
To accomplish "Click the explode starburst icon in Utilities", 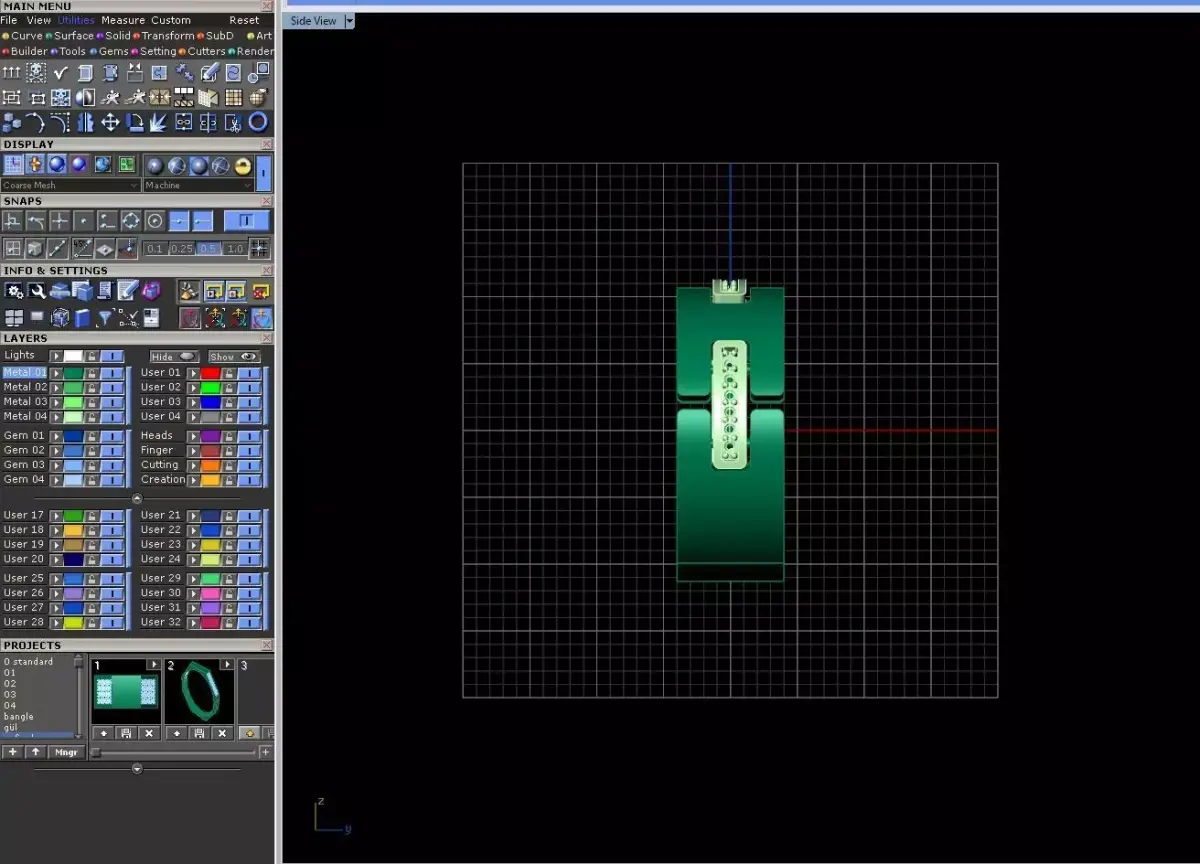I will tap(159, 122).
